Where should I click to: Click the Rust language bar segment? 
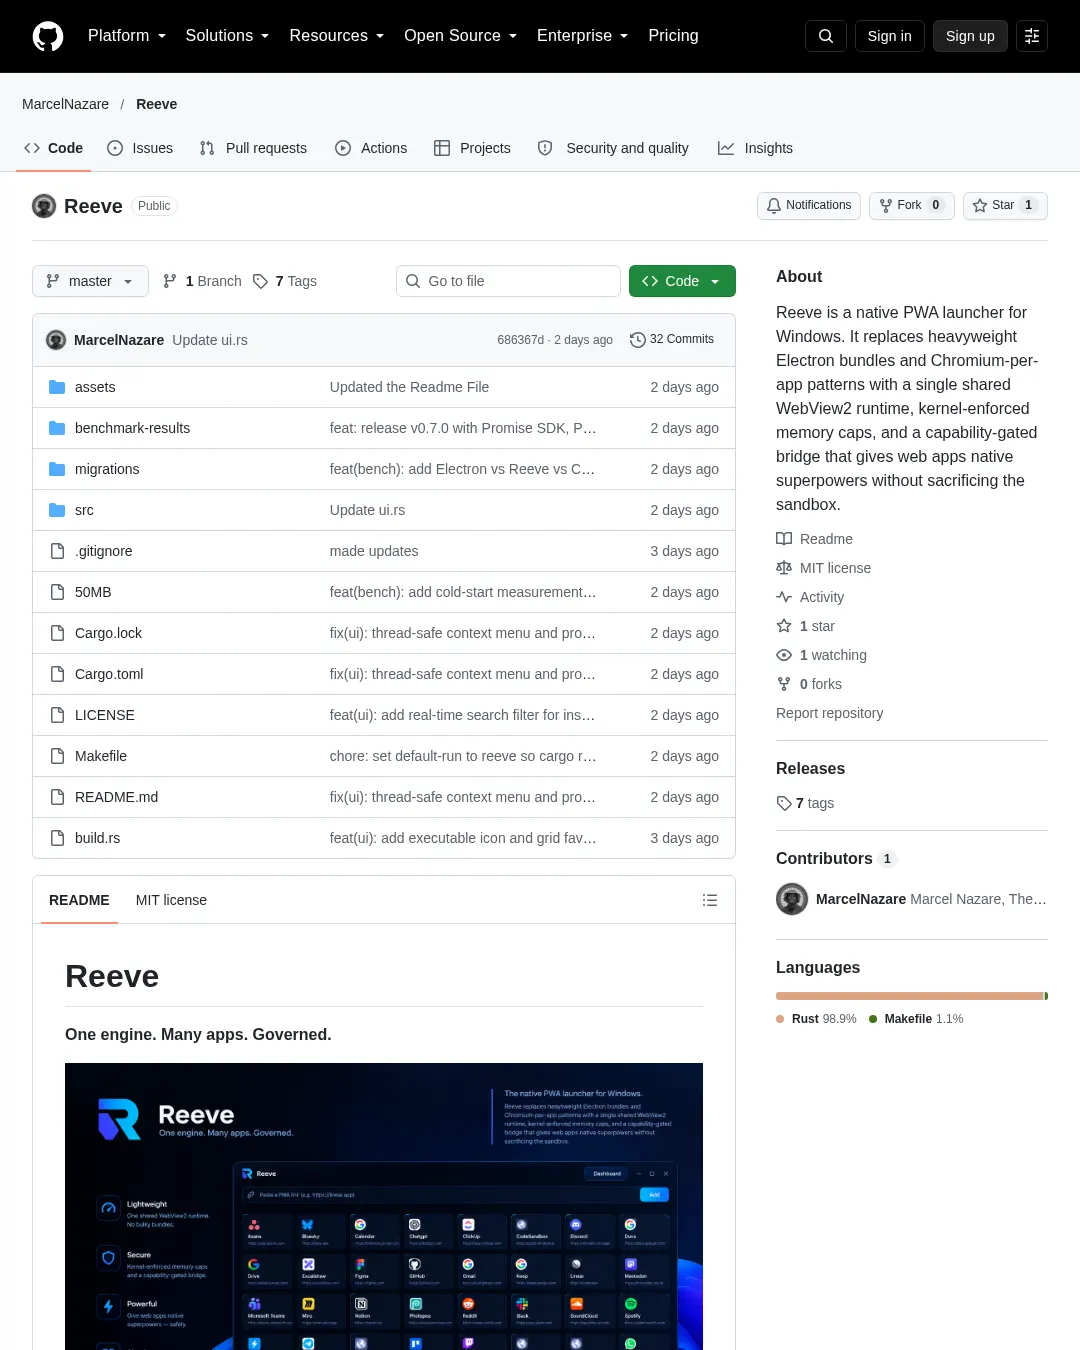910,996
